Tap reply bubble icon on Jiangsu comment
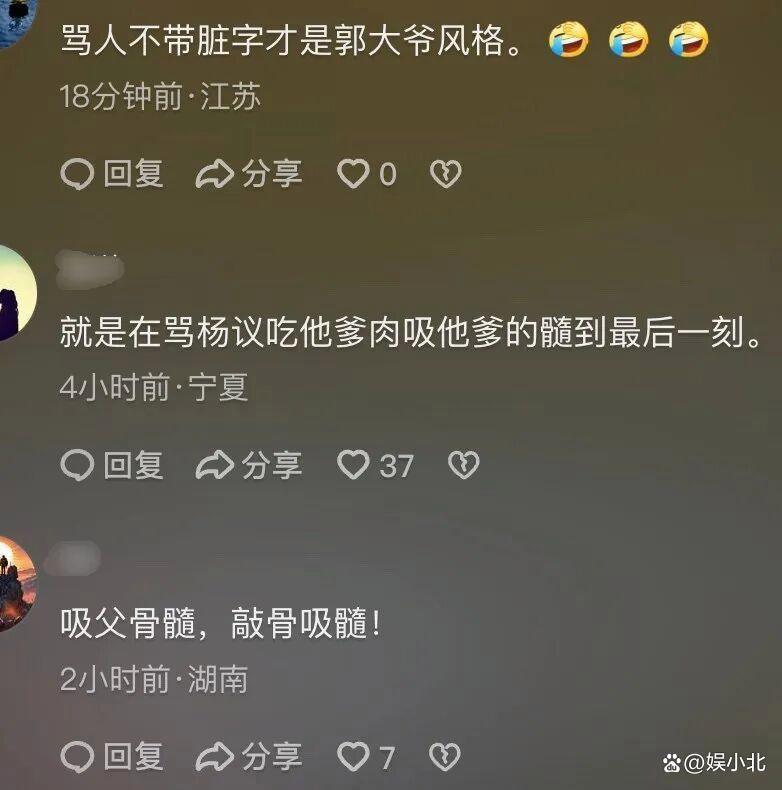782x790 pixels. pos(77,174)
